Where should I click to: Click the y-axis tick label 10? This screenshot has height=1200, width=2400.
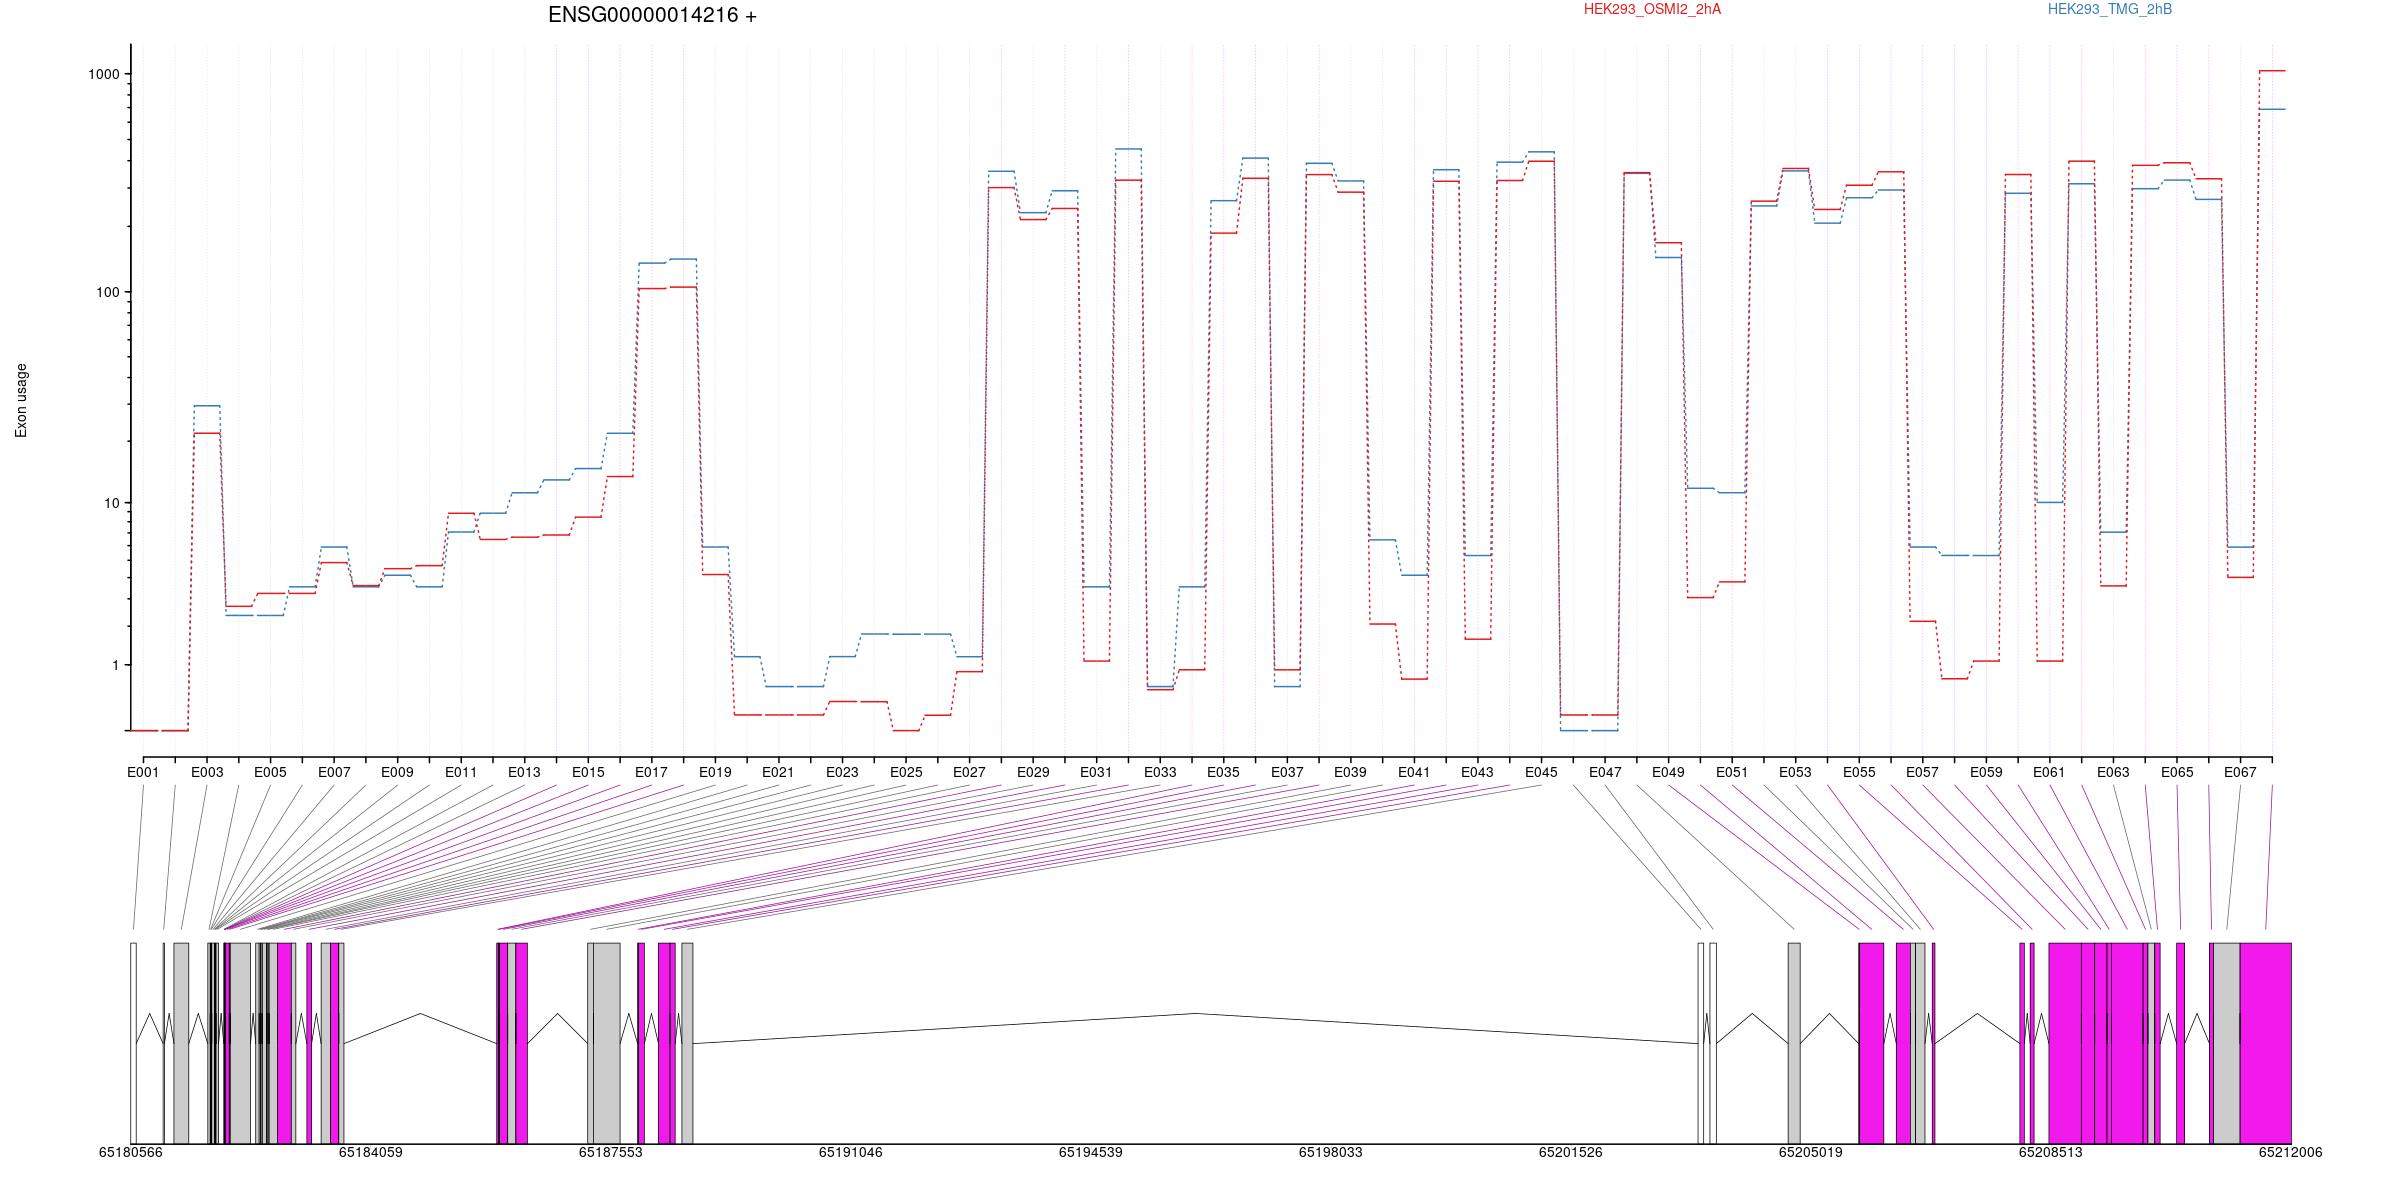[x=112, y=503]
